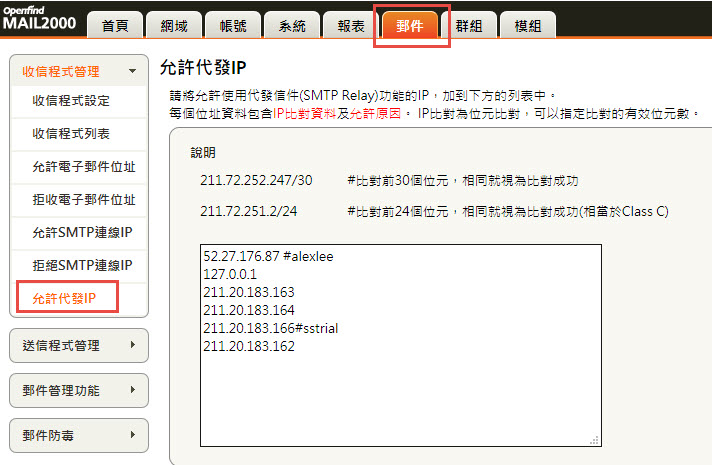Open the 模組 tab
This screenshot has height=465, width=712.
tap(528, 25)
